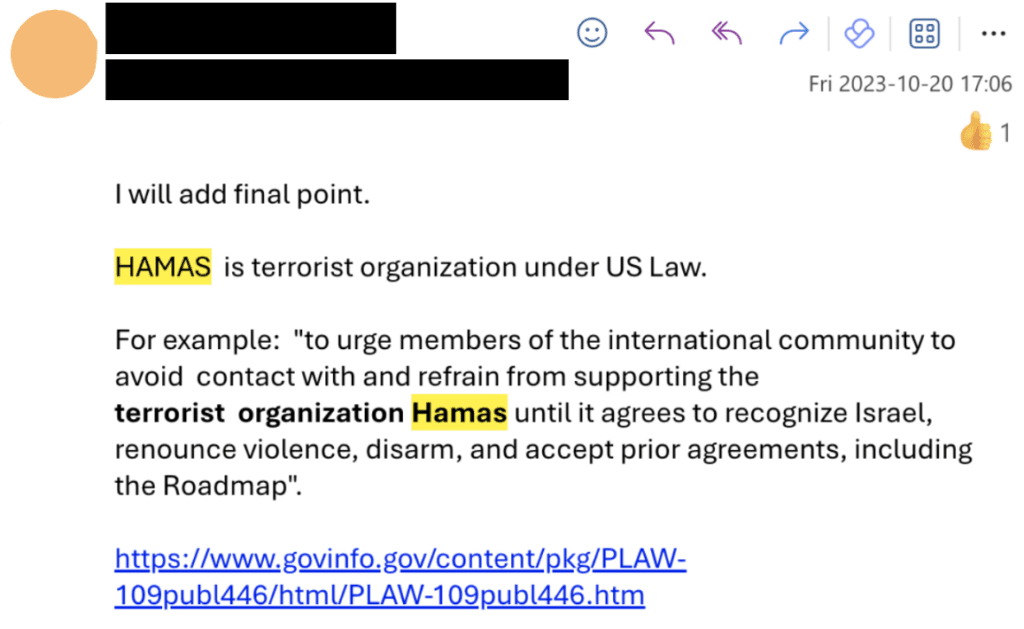
Task: Click the bold 'terrorist organization' text
Action: (x=259, y=413)
